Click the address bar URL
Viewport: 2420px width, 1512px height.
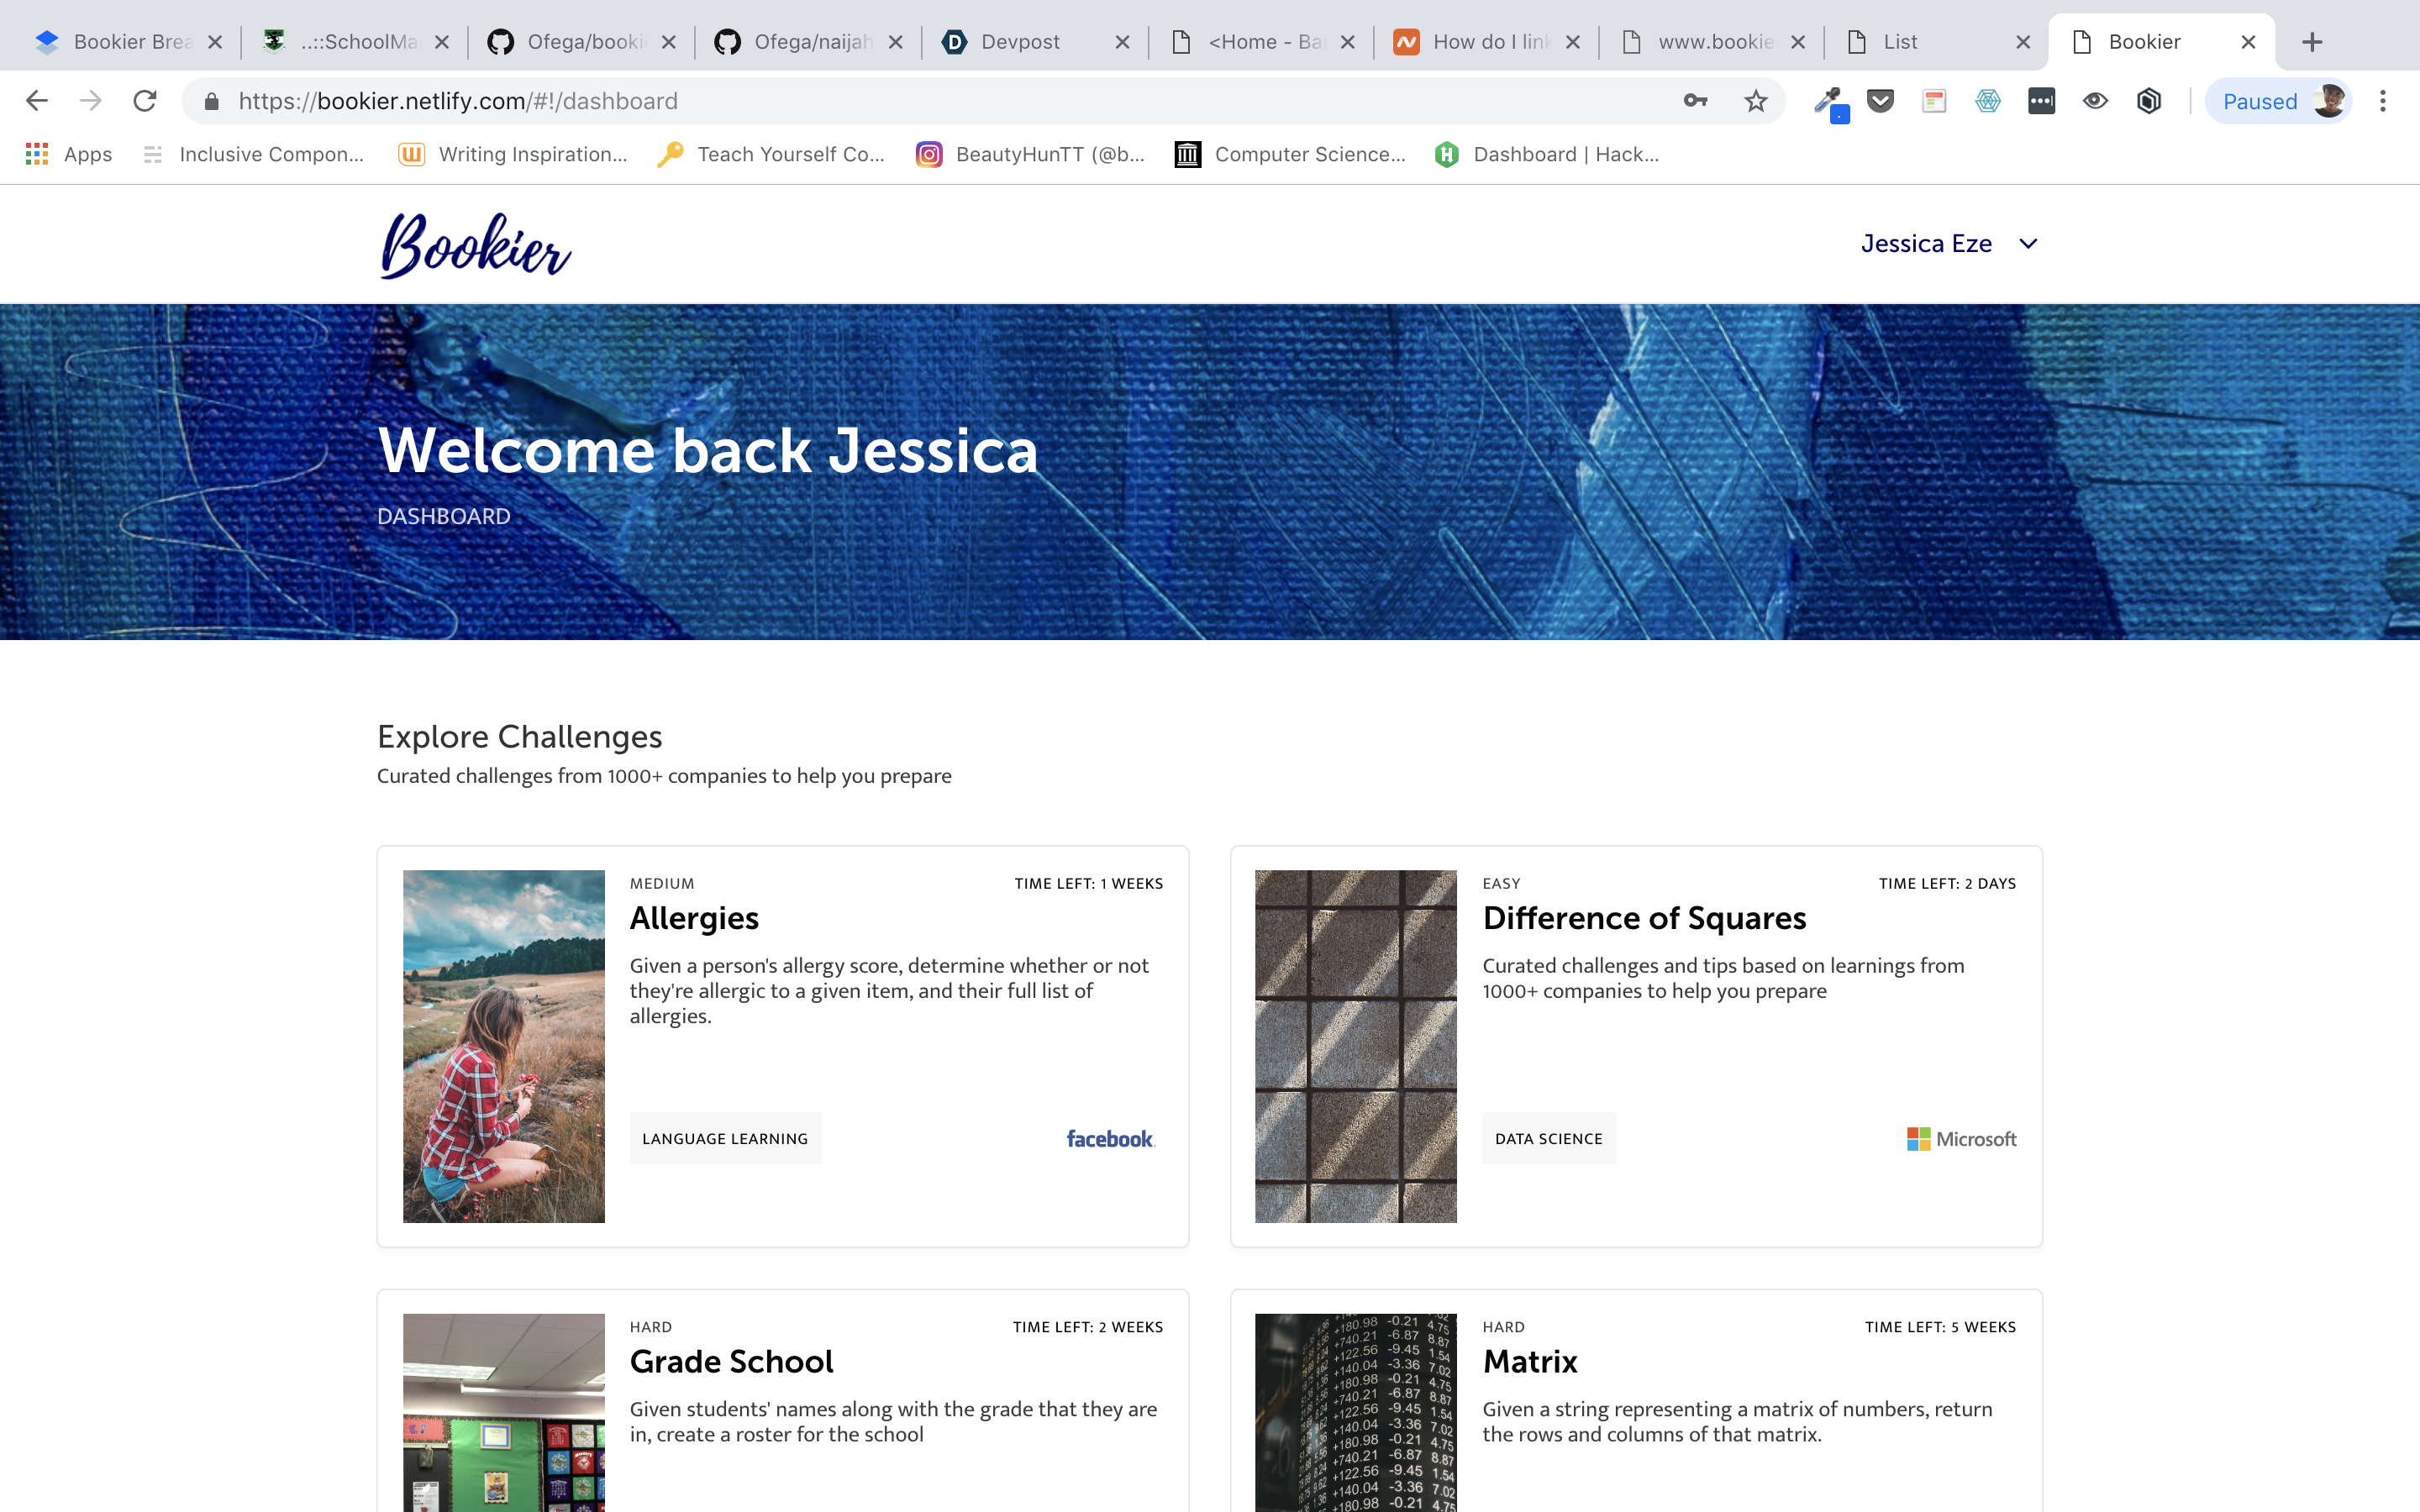[458, 101]
